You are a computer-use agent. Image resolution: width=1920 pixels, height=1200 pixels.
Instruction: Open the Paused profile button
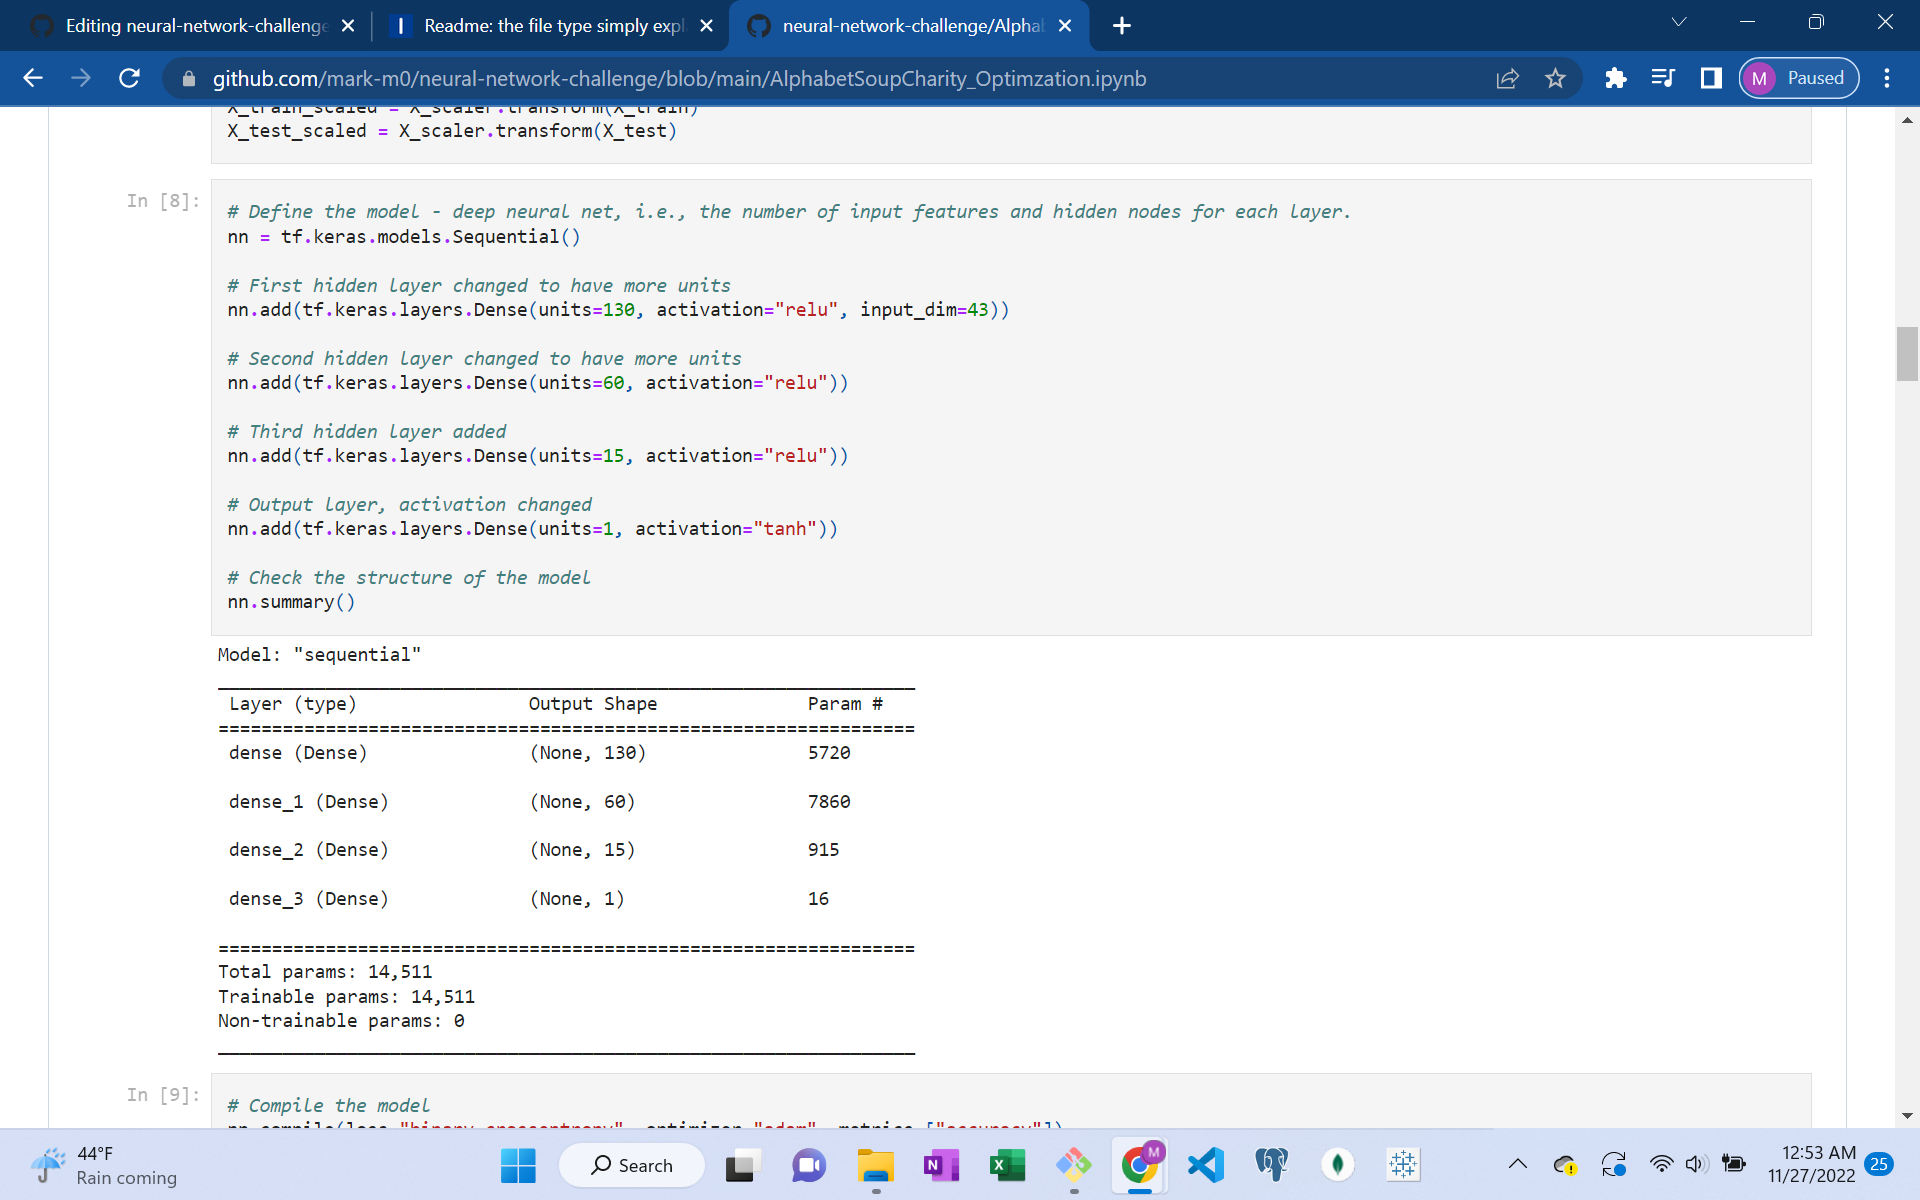point(1797,78)
